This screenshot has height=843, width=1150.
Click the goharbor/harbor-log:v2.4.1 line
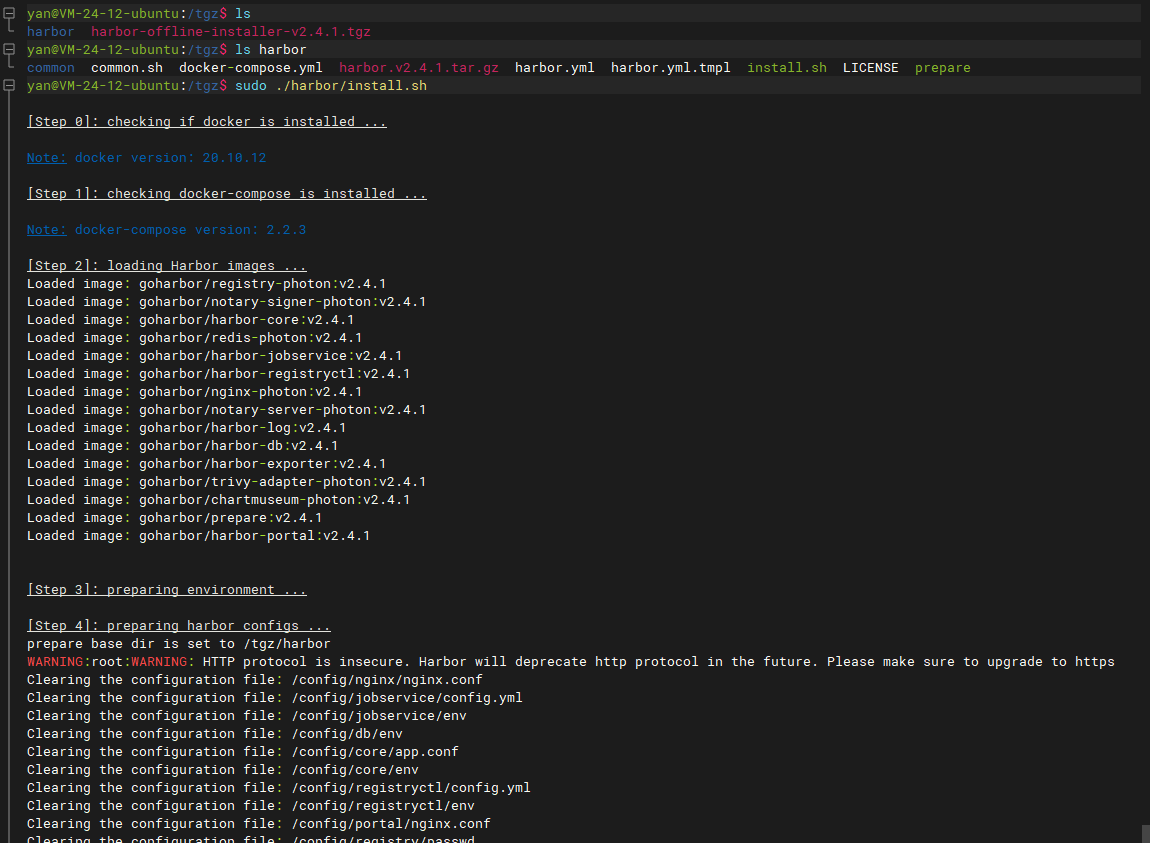pos(186,428)
